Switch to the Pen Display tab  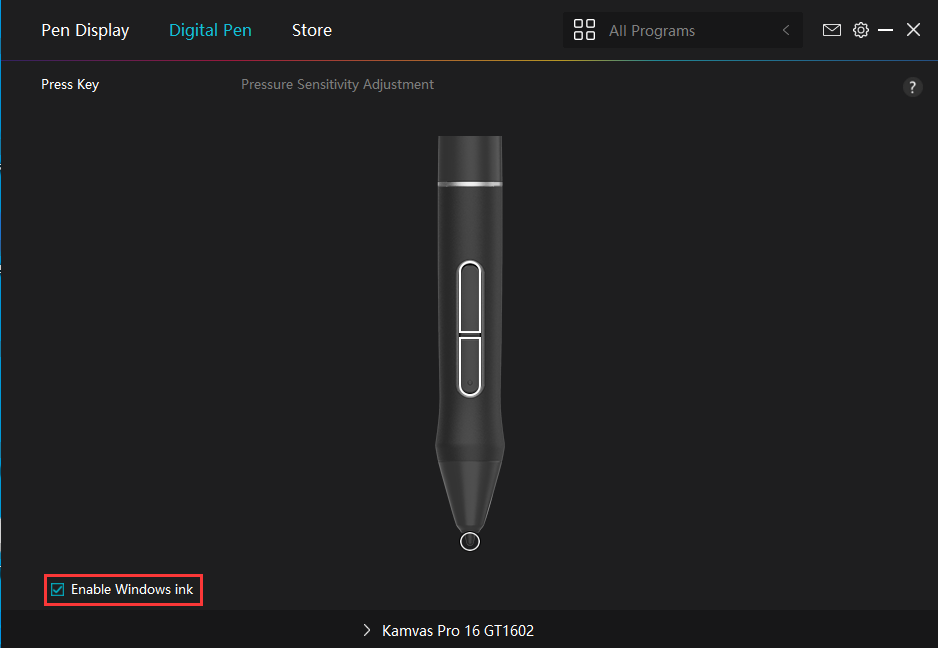point(85,30)
